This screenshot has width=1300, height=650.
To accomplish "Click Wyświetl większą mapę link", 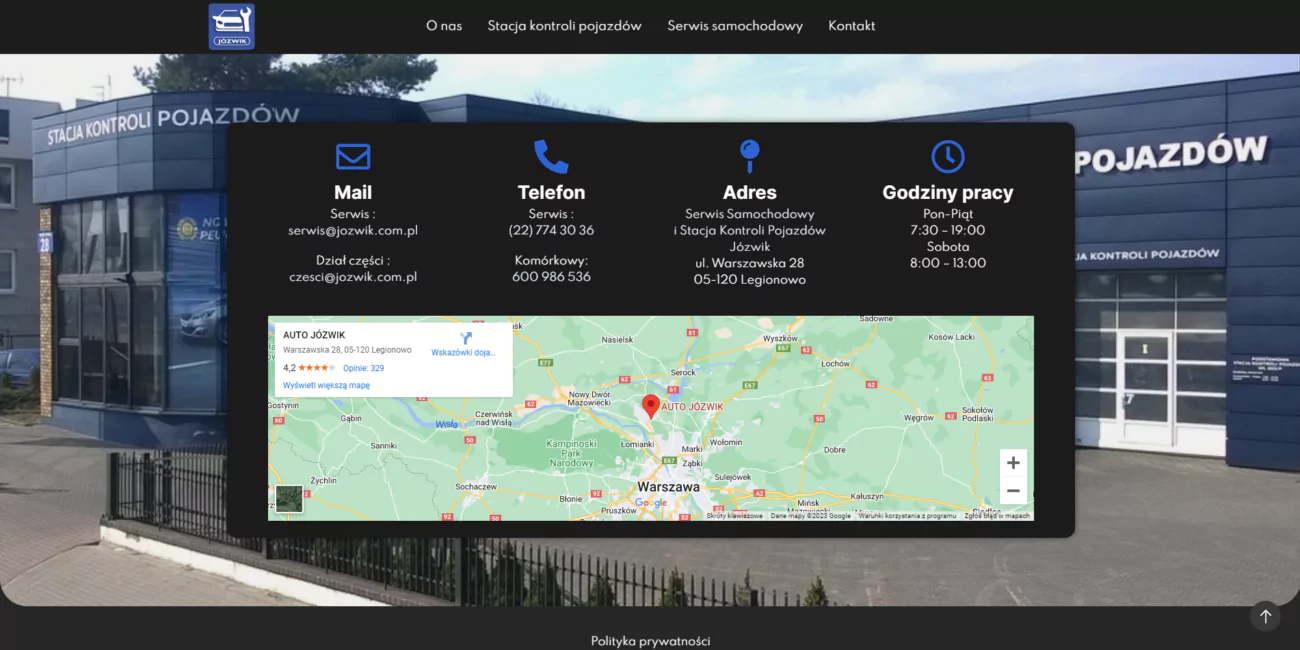I will 326,385.
